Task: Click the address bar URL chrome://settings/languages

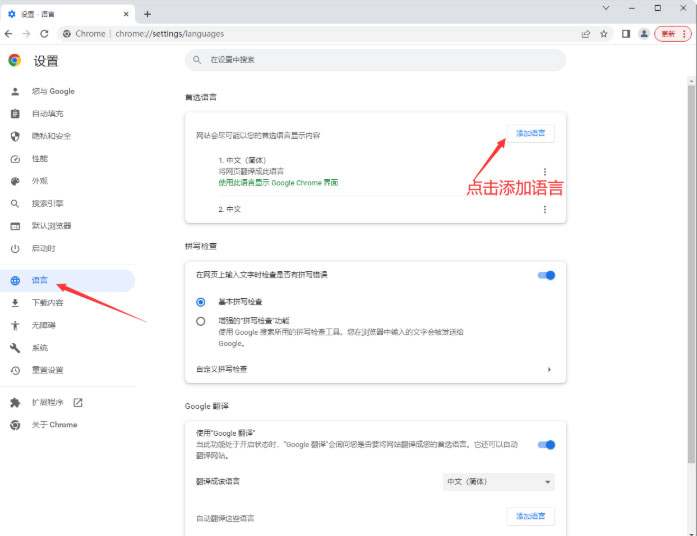Action: 169,34
